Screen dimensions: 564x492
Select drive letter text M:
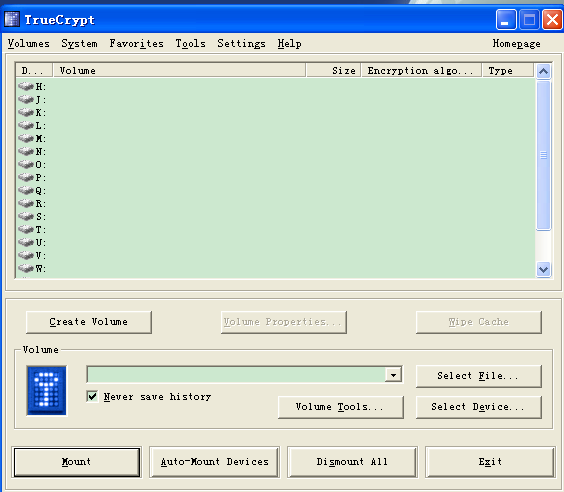pos(41,138)
